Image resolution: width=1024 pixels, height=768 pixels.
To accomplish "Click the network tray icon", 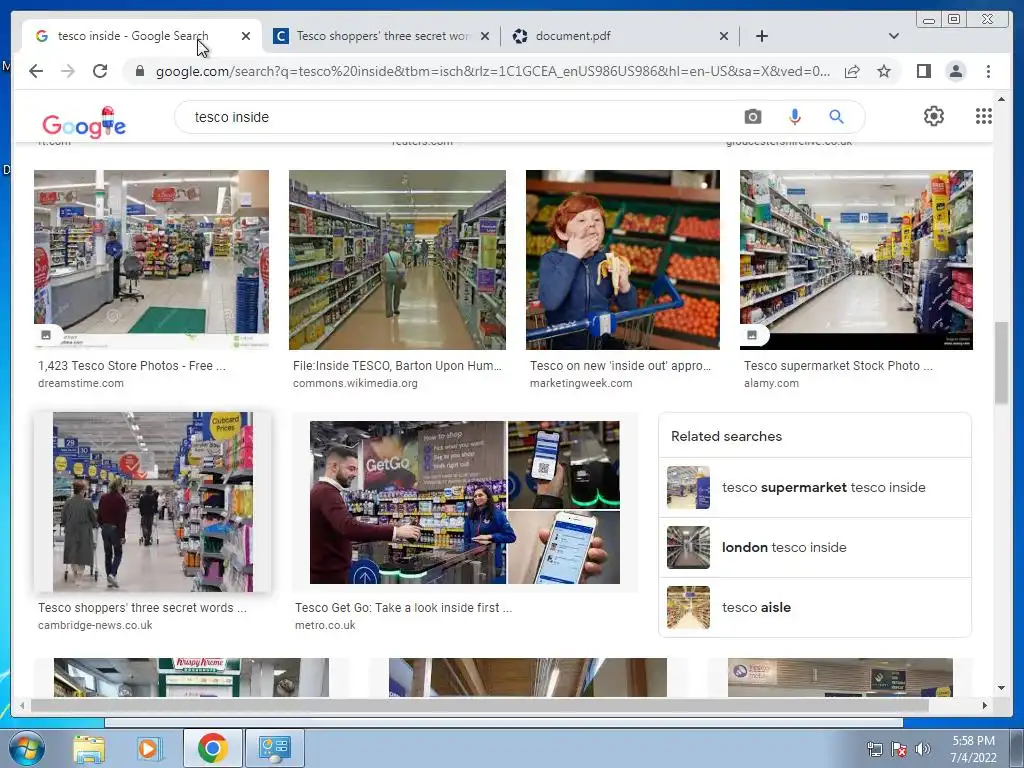I will click(874, 749).
